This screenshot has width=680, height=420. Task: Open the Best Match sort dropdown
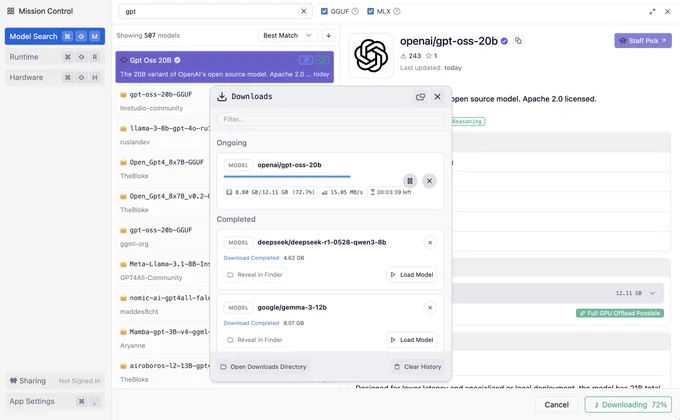click(288, 35)
